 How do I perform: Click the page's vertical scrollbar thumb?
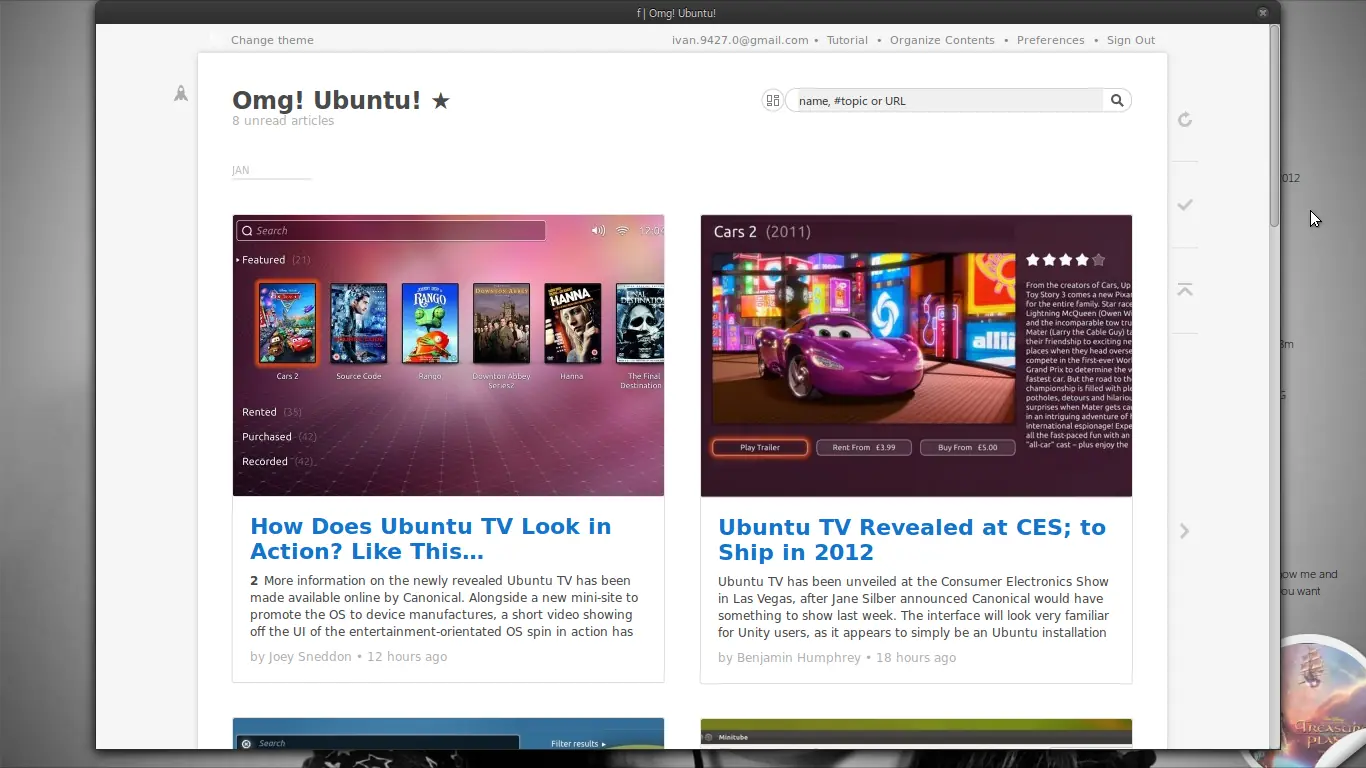1275,125
